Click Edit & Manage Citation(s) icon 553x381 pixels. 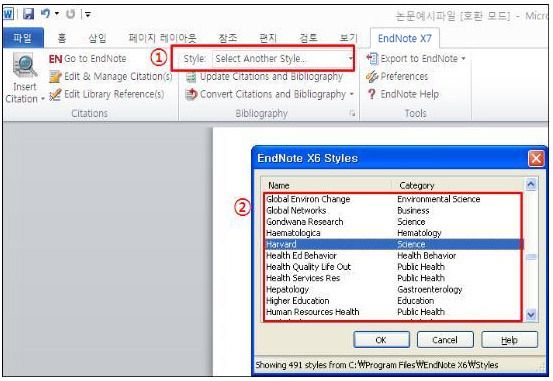[55, 76]
